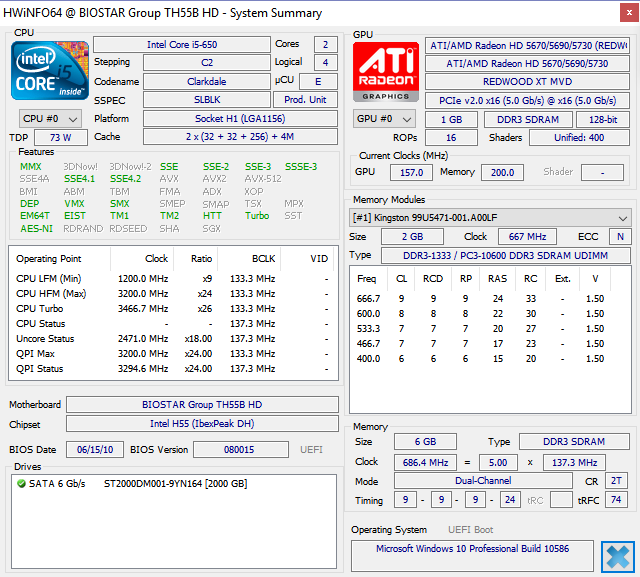Select the Clarkdale codename value

coord(207,81)
